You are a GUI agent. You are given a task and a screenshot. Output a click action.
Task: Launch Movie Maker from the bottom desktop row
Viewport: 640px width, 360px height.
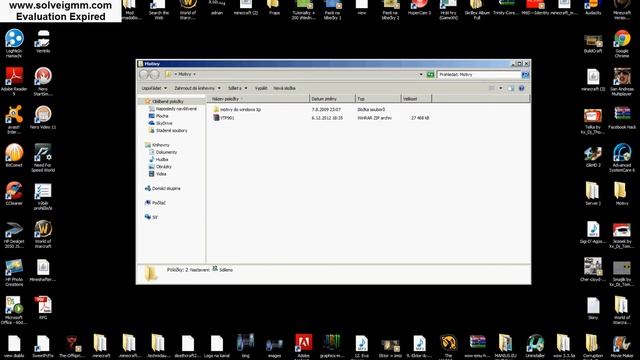[622, 346]
